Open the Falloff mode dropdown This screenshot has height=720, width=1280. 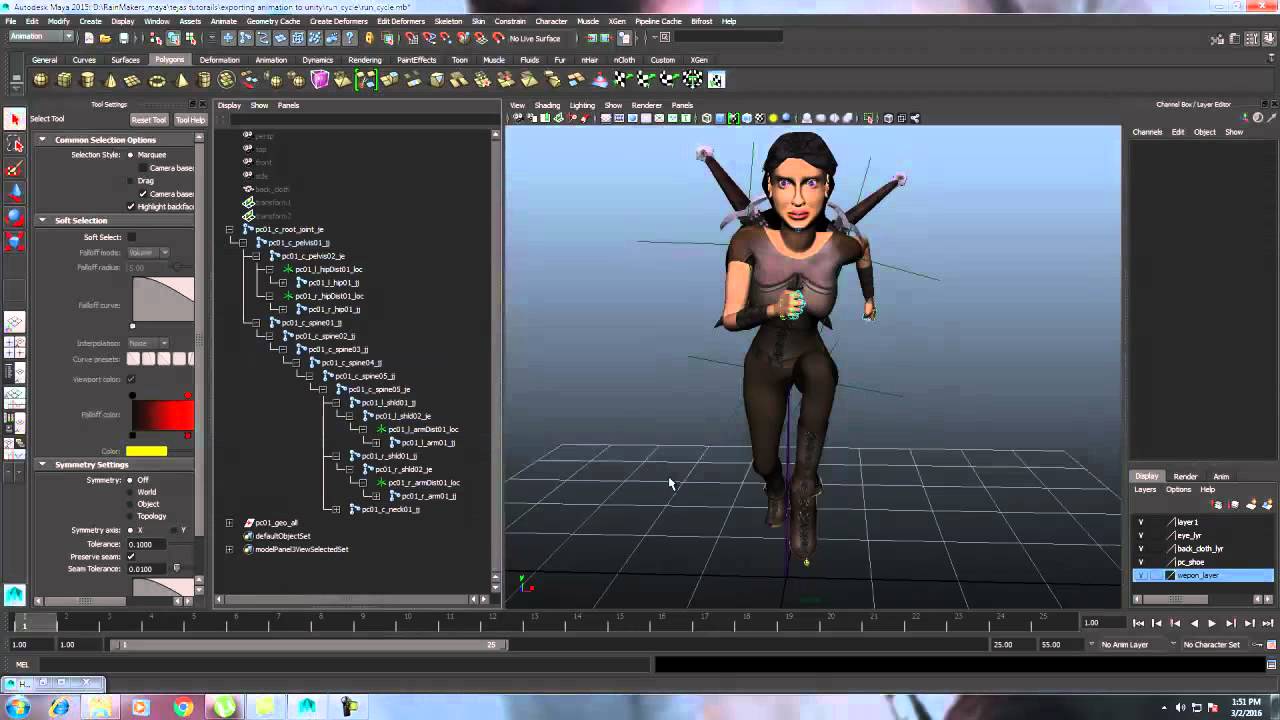point(149,253)
